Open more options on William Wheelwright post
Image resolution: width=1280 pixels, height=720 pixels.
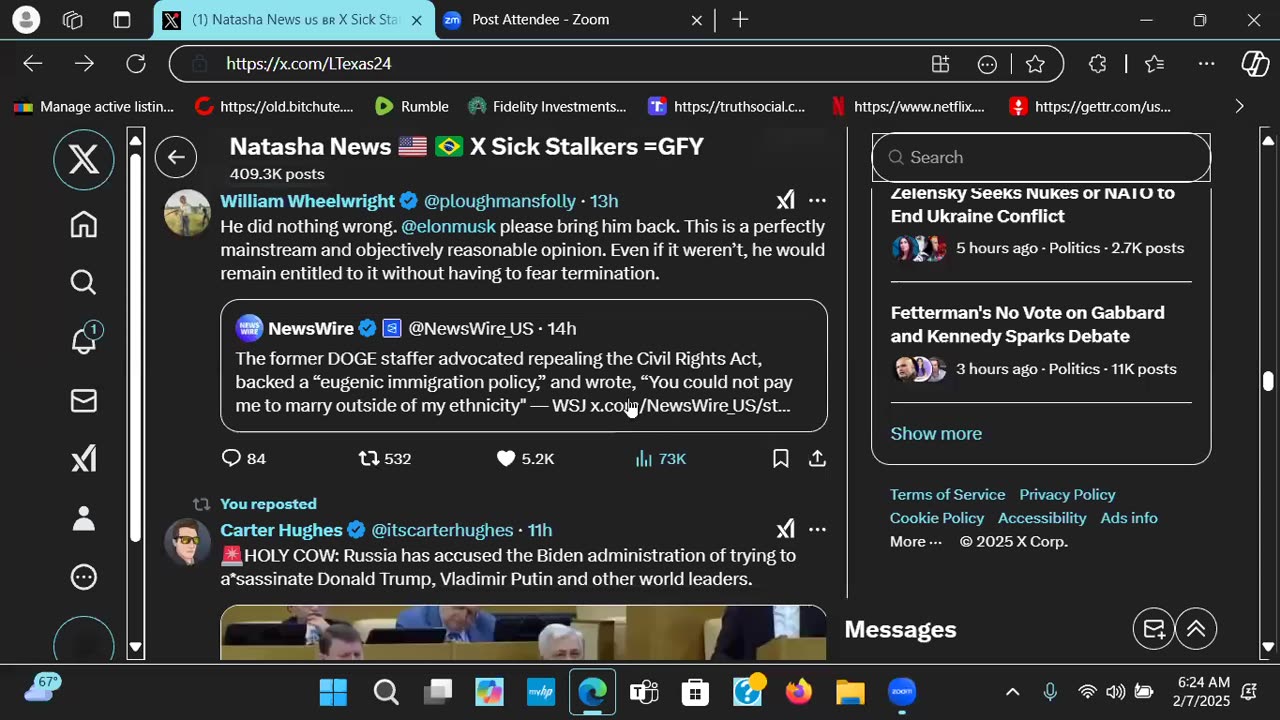[817, 201]
